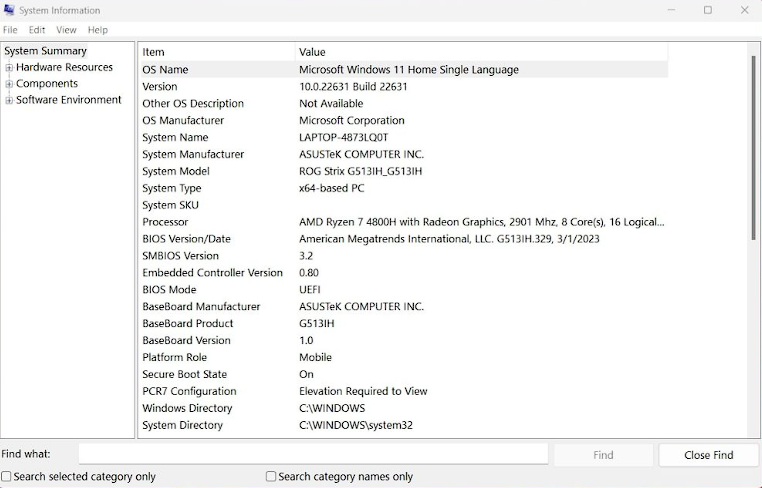762x488 pixels.
Task: Expand the Software Environment node
Action: [x=9, y=100]
